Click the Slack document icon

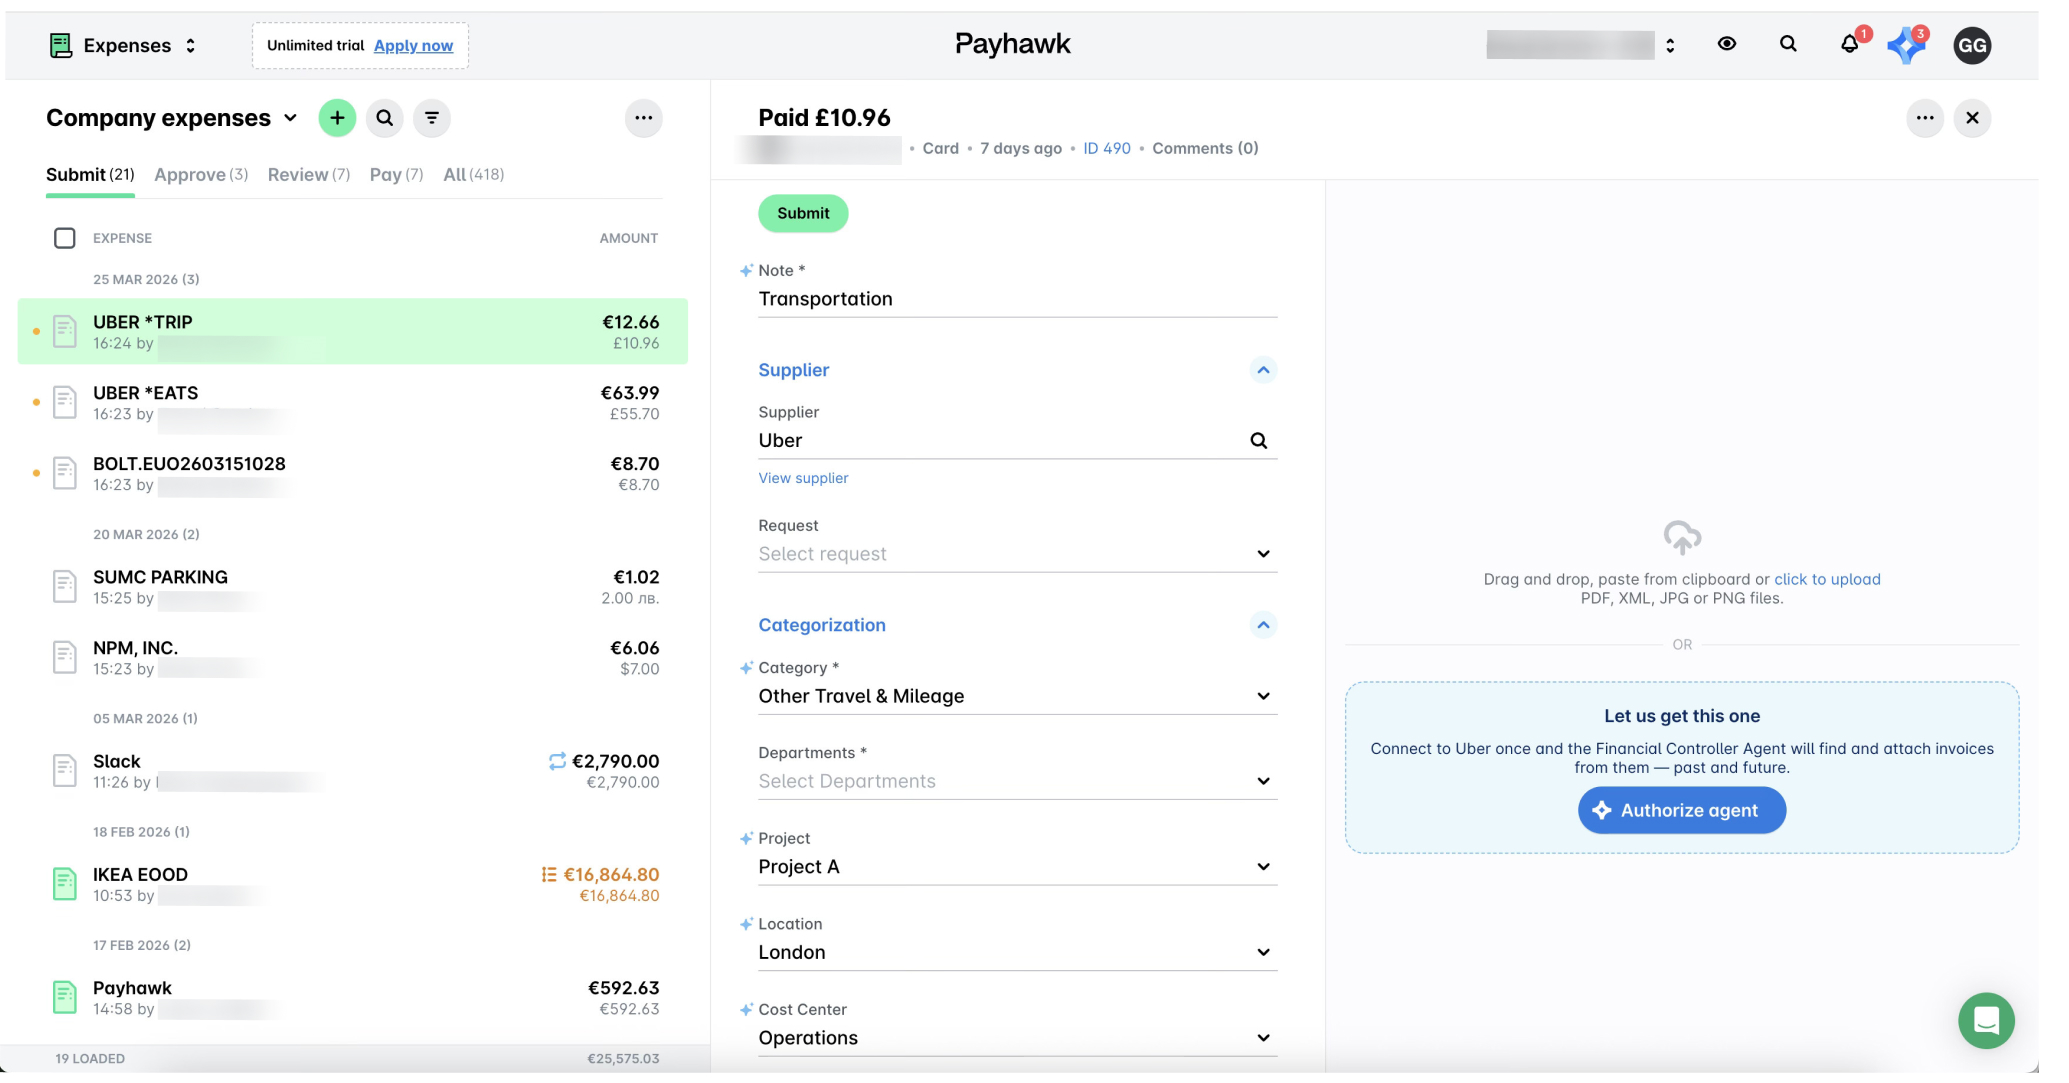(65, 771)
